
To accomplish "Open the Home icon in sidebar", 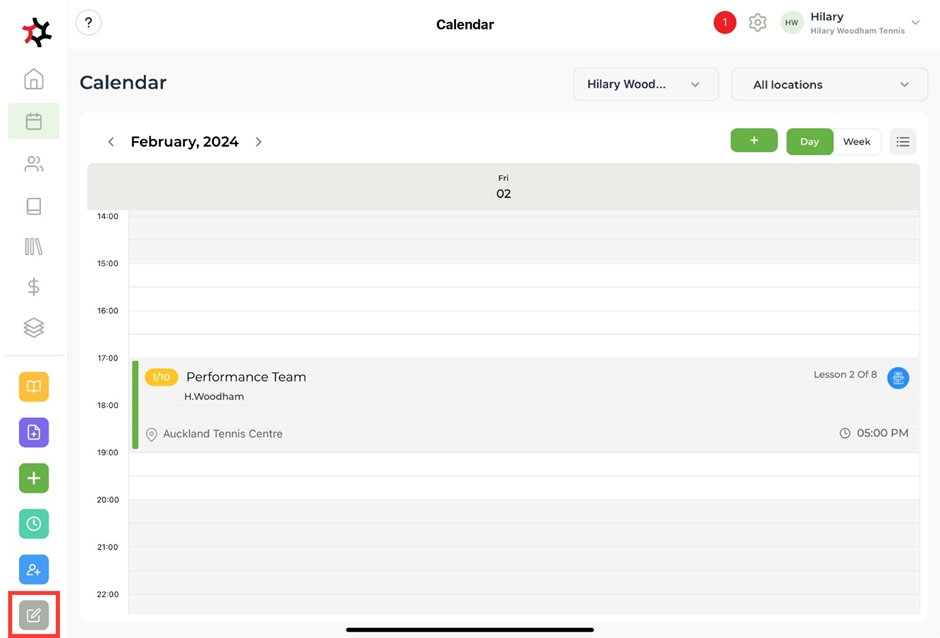I will 34,79.
